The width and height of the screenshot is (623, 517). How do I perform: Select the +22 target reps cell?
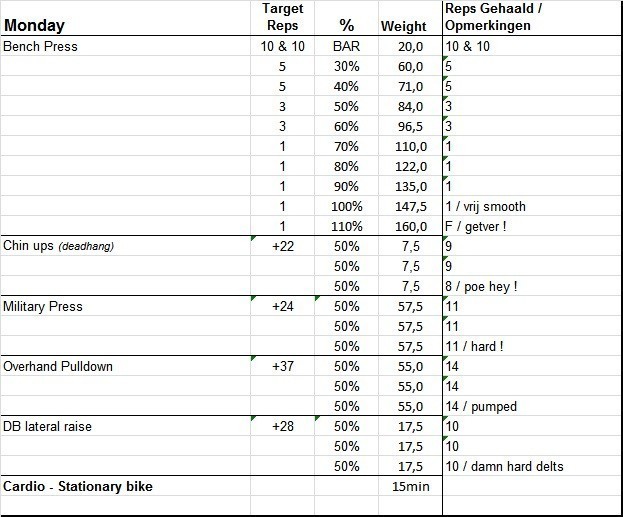click(283, 246)
